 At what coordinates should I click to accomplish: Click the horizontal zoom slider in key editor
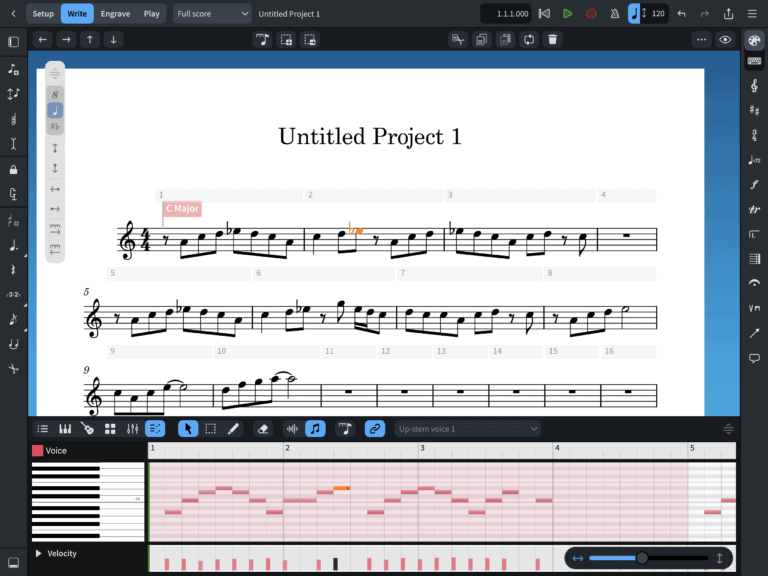[642, 558]
